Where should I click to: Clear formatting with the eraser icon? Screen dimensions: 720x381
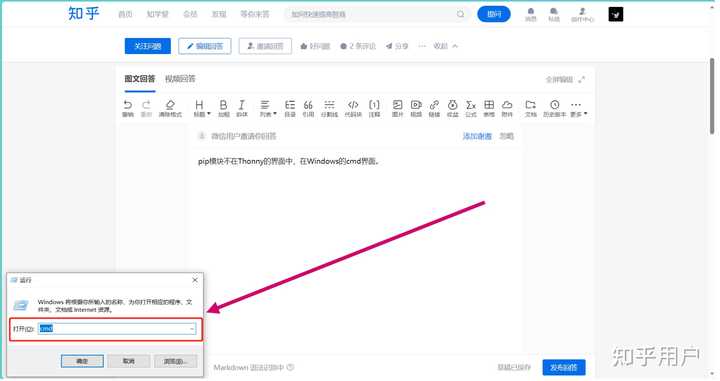click(170, 108)
